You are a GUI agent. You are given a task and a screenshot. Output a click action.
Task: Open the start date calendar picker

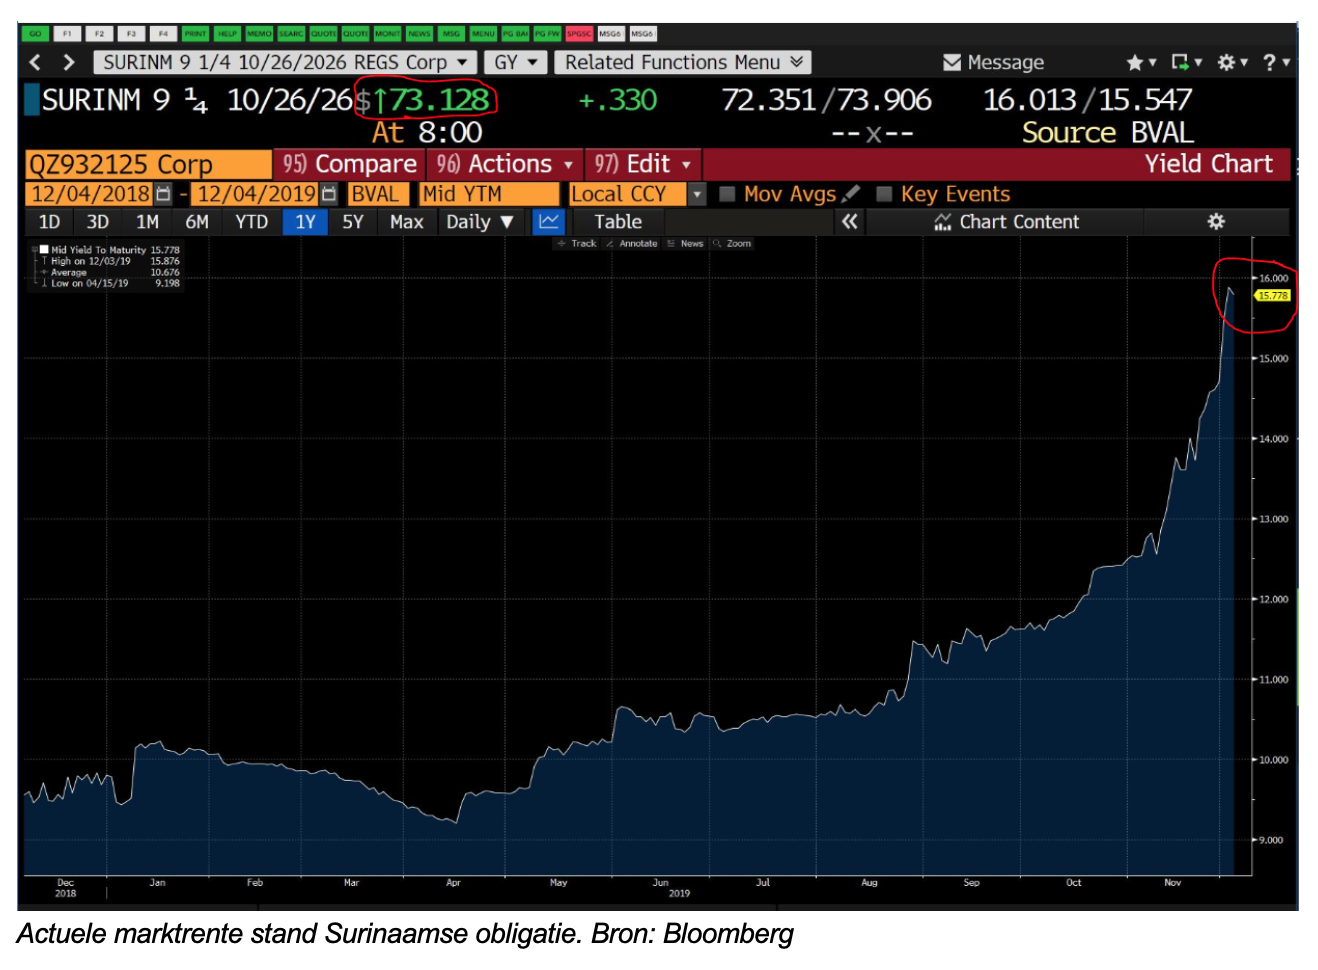(164, 194)
